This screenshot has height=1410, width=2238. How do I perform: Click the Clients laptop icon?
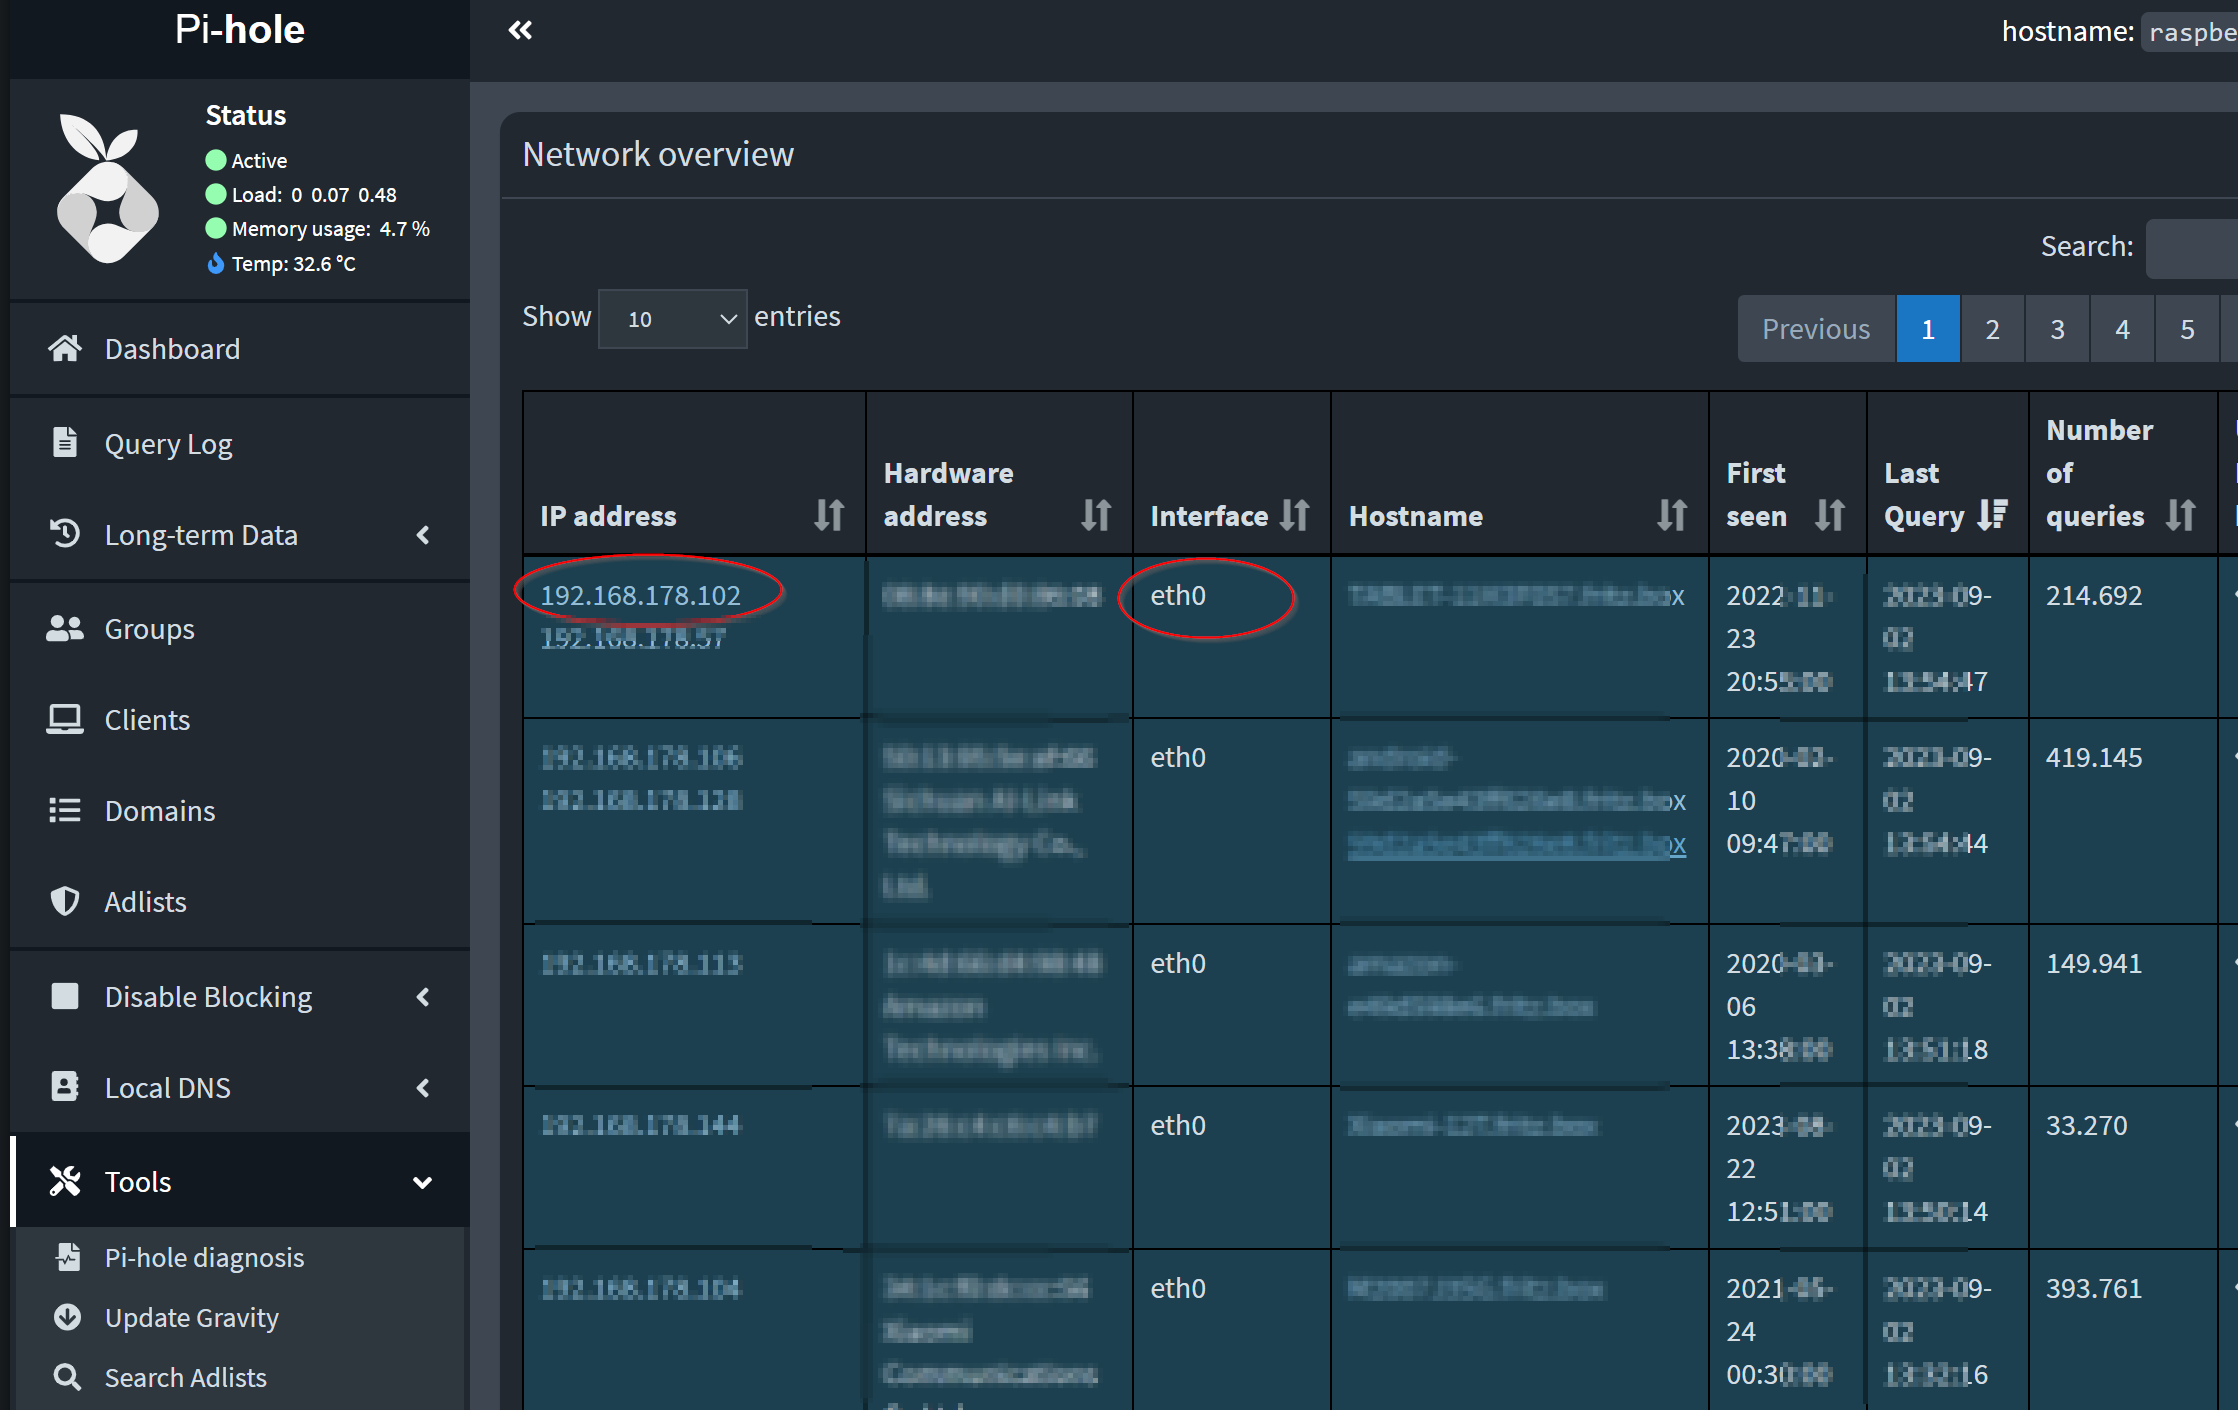[65, 719]
